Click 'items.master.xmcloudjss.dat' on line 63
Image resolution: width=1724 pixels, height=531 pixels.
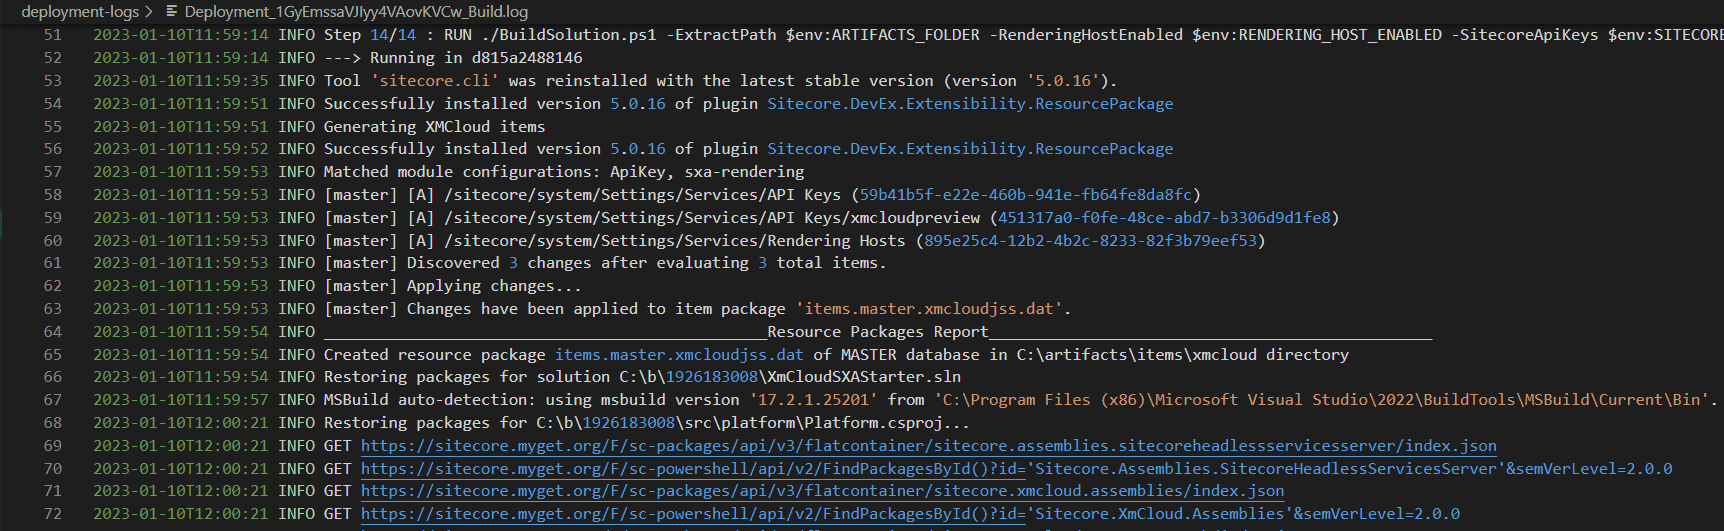pyautogui.click(x=928, y=309)
